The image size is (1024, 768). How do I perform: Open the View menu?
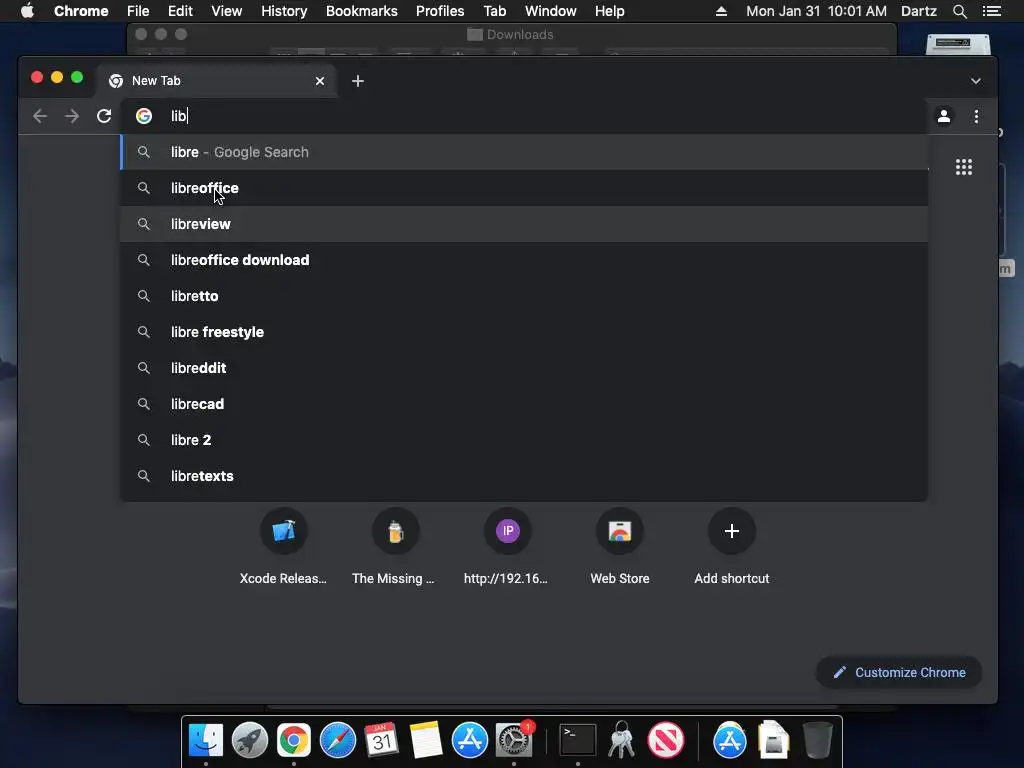click(227, 11)
